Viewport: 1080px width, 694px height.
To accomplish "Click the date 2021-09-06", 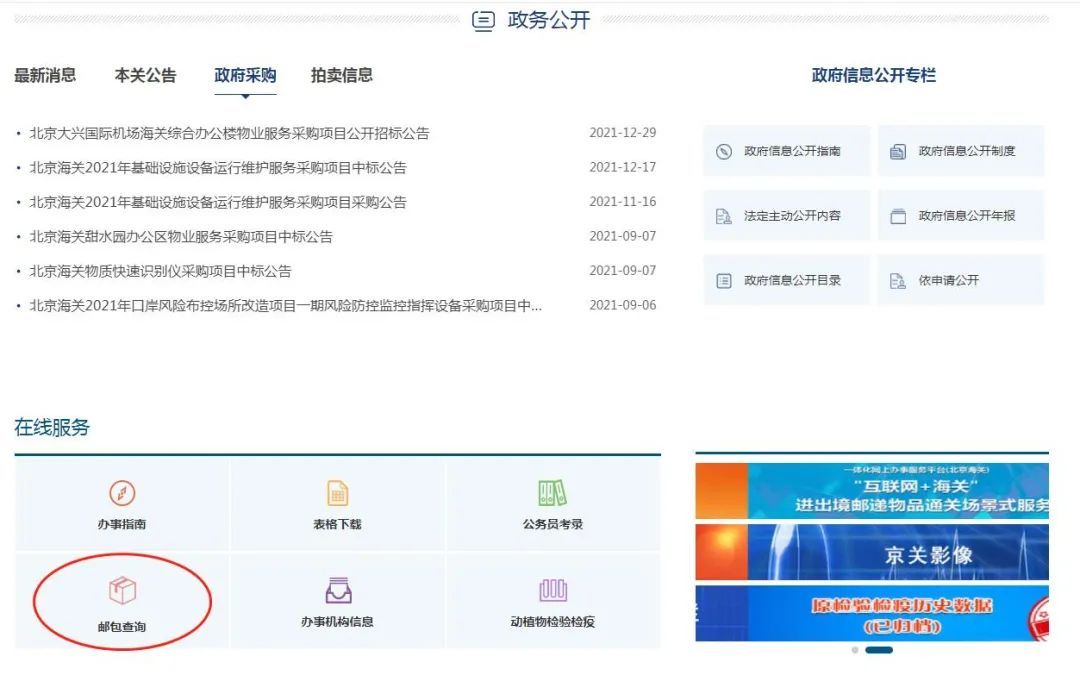I will coord(623,305).
